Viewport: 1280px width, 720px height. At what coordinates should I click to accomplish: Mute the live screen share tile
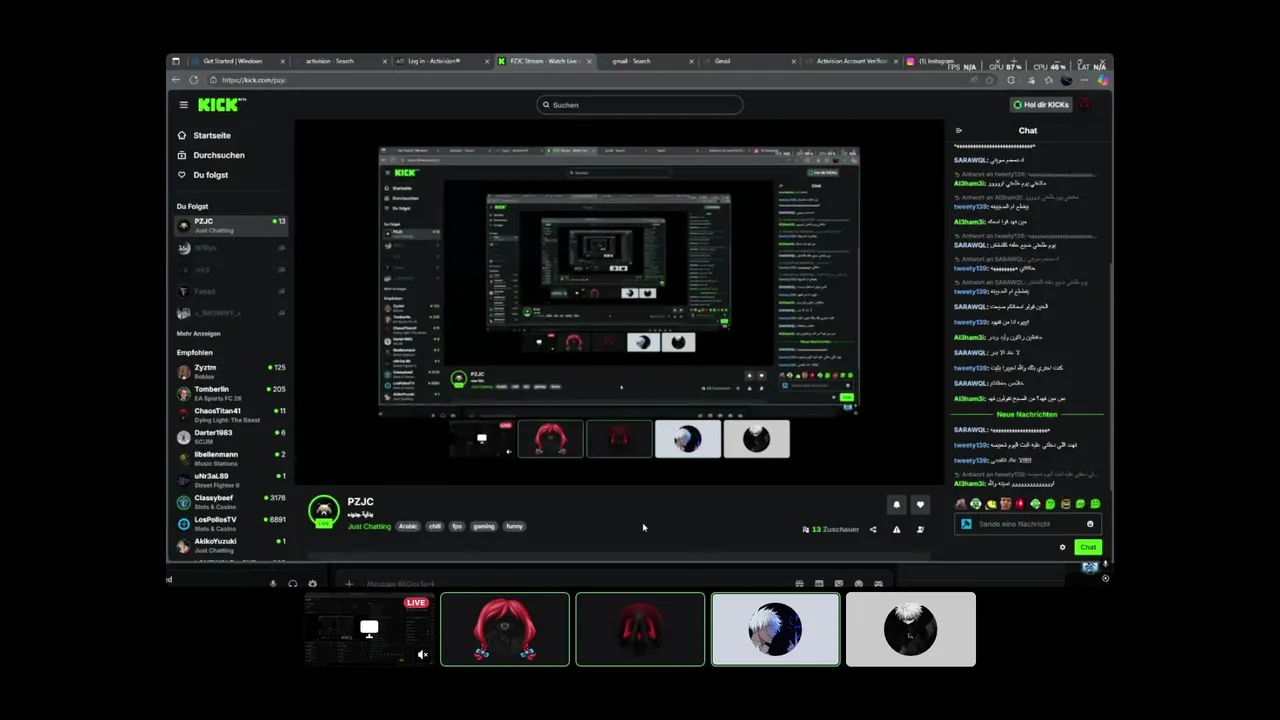tap(422, 655)
